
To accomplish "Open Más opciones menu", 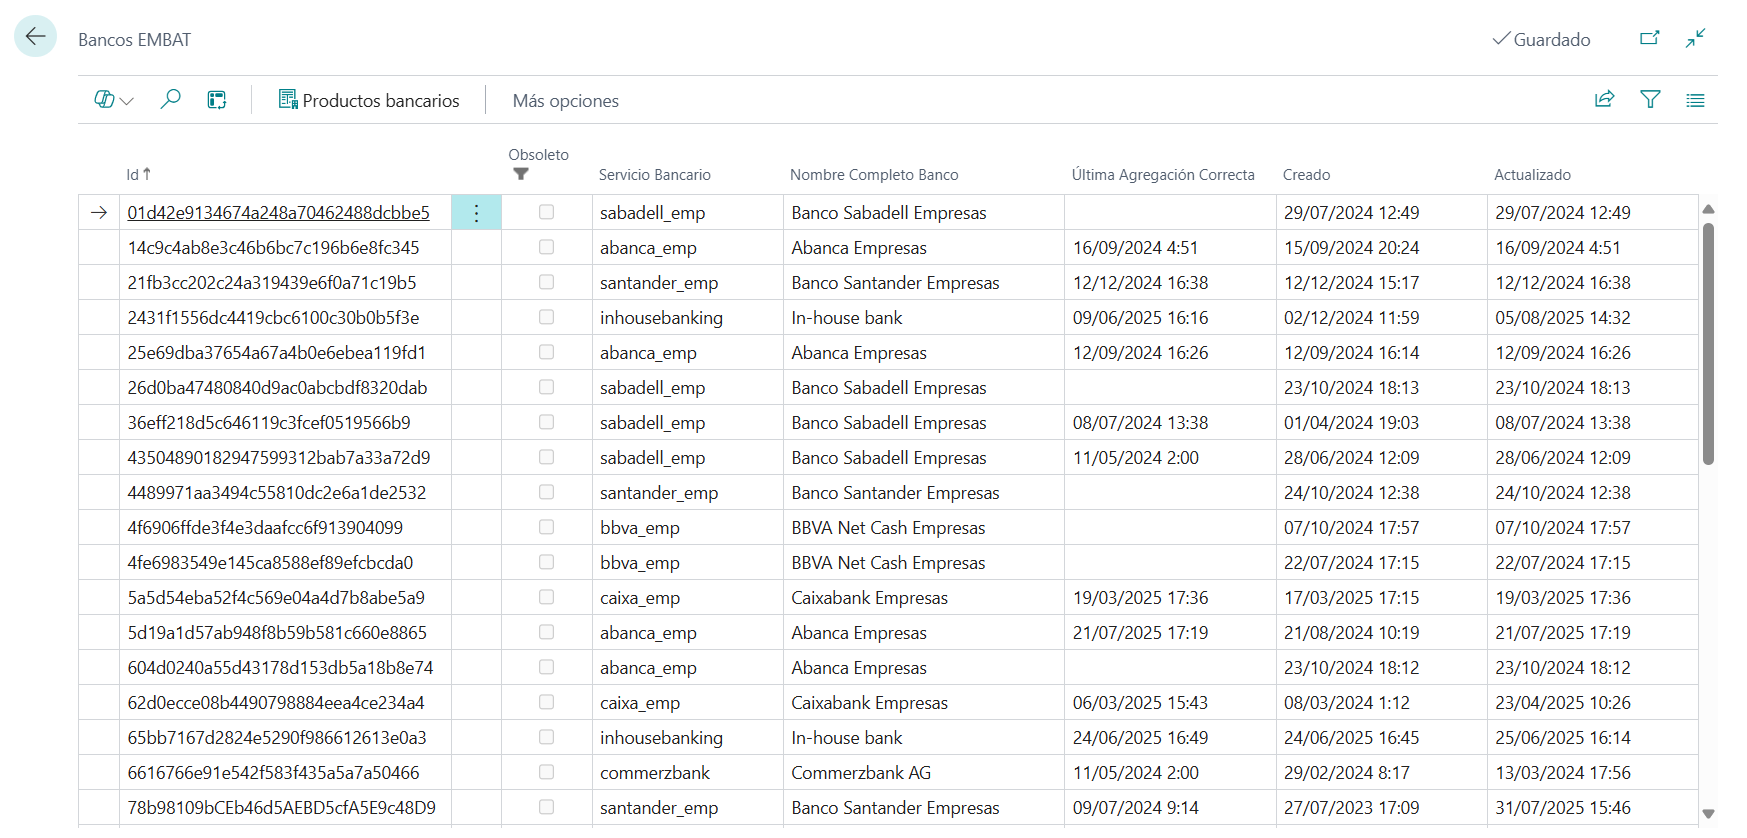I will click(565, 100).
